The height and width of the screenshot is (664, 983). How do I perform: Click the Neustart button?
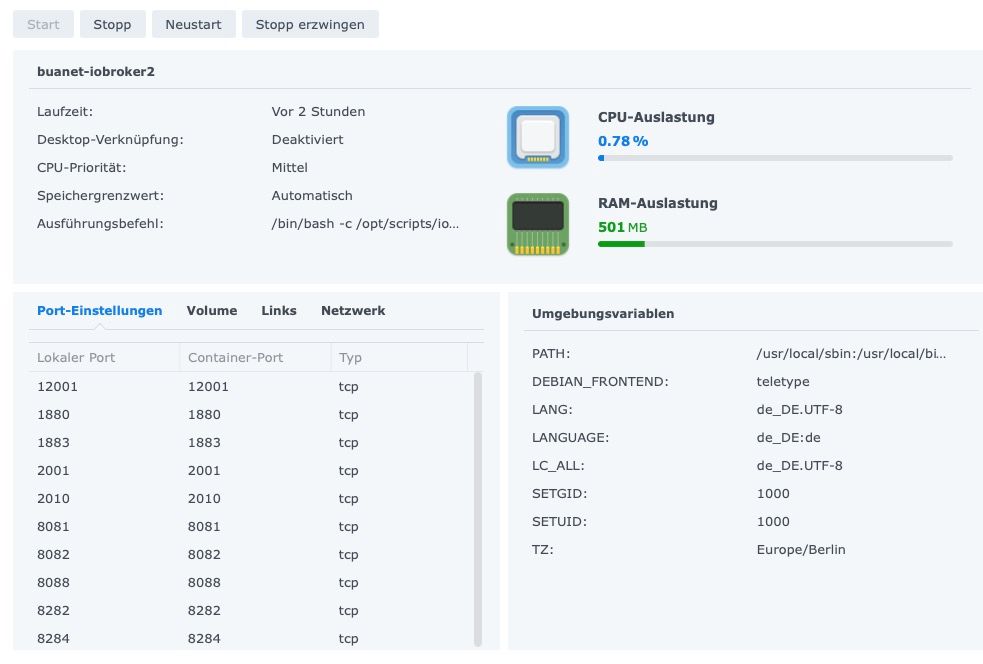(x=194, y=24)
